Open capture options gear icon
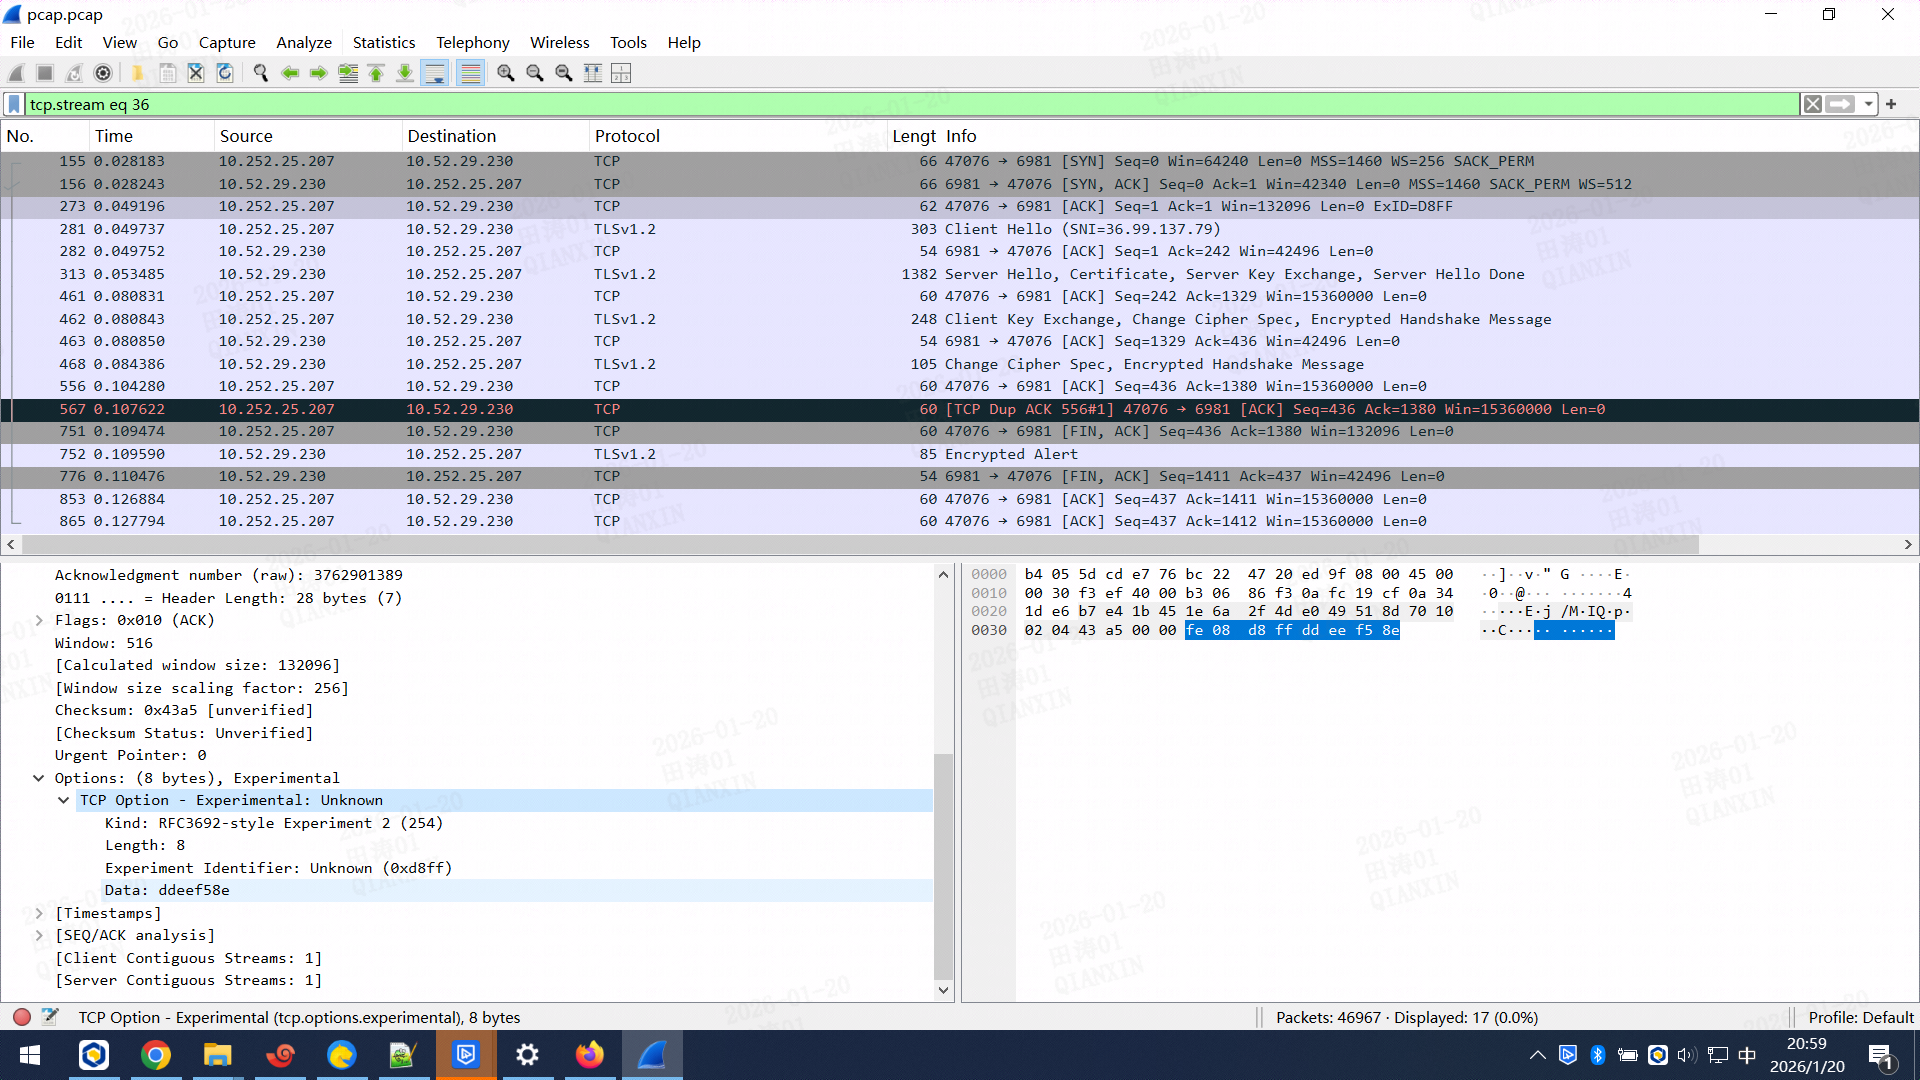Screen dimensions: 1920x1080 [x=103, y=73]
